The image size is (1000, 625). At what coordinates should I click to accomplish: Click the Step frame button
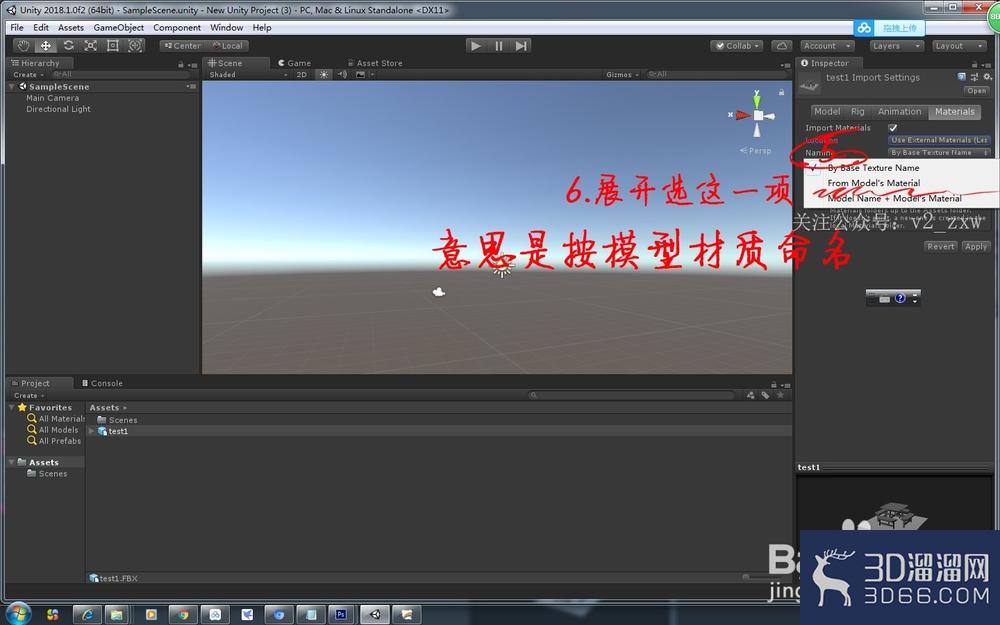(x=521, y=46)
